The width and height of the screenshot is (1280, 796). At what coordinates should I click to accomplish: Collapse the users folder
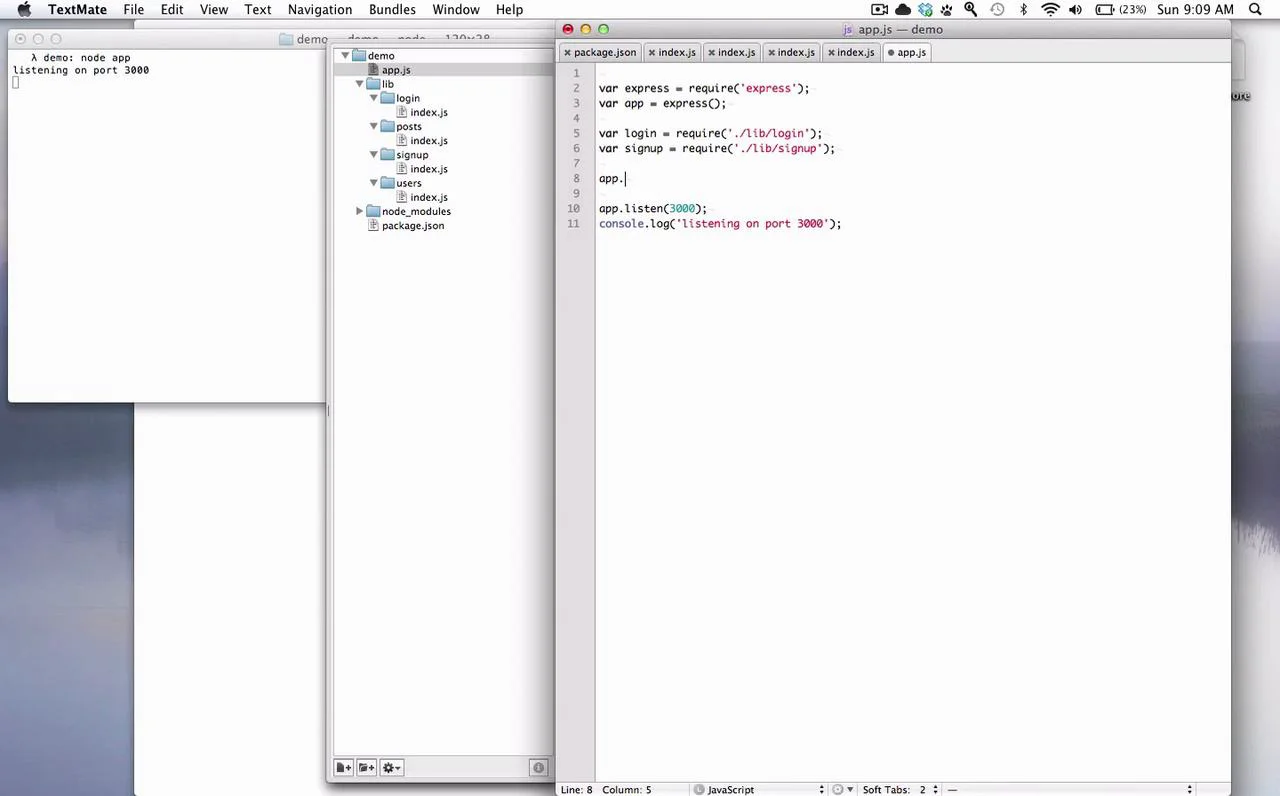coord(374,183)
